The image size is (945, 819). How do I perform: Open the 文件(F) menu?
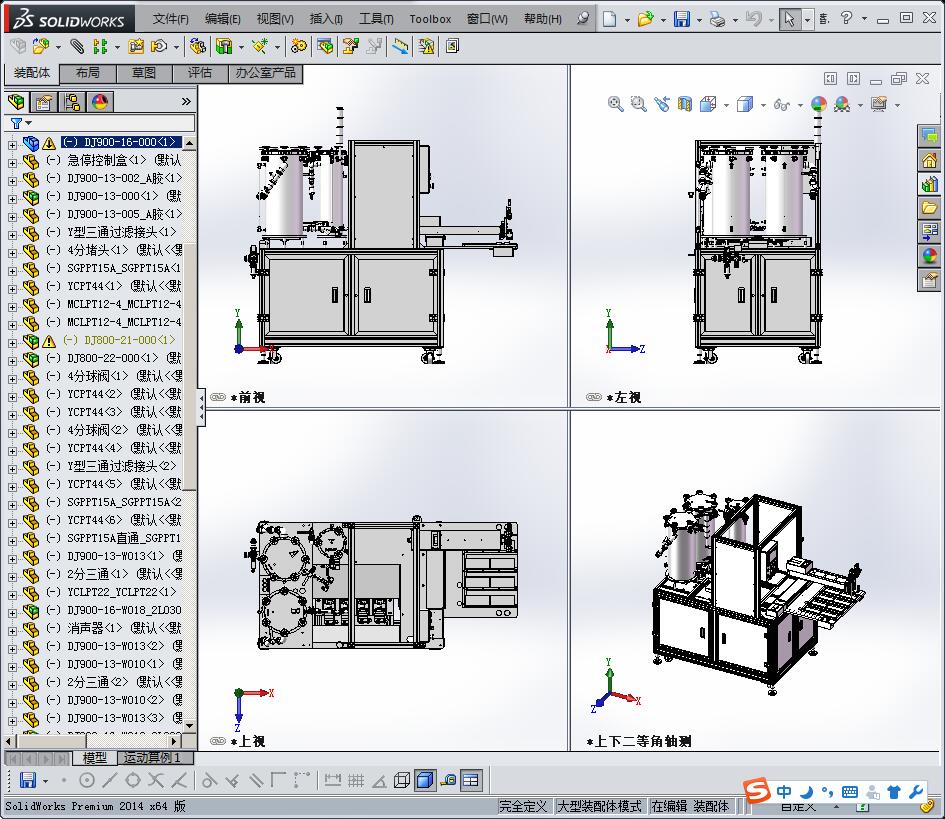pyautogui.click(x=170, y=19)
